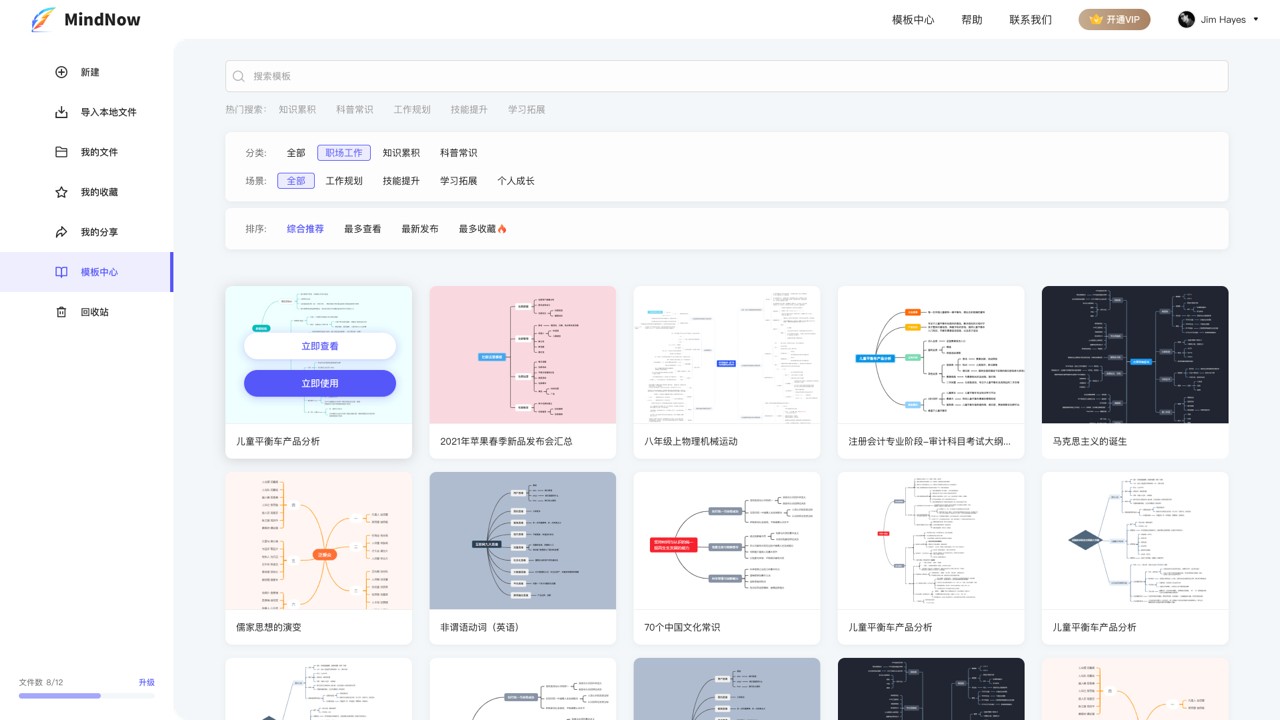Click the flame icon beside 最多收藏
Screen dimensions: 1280x720
502,229
